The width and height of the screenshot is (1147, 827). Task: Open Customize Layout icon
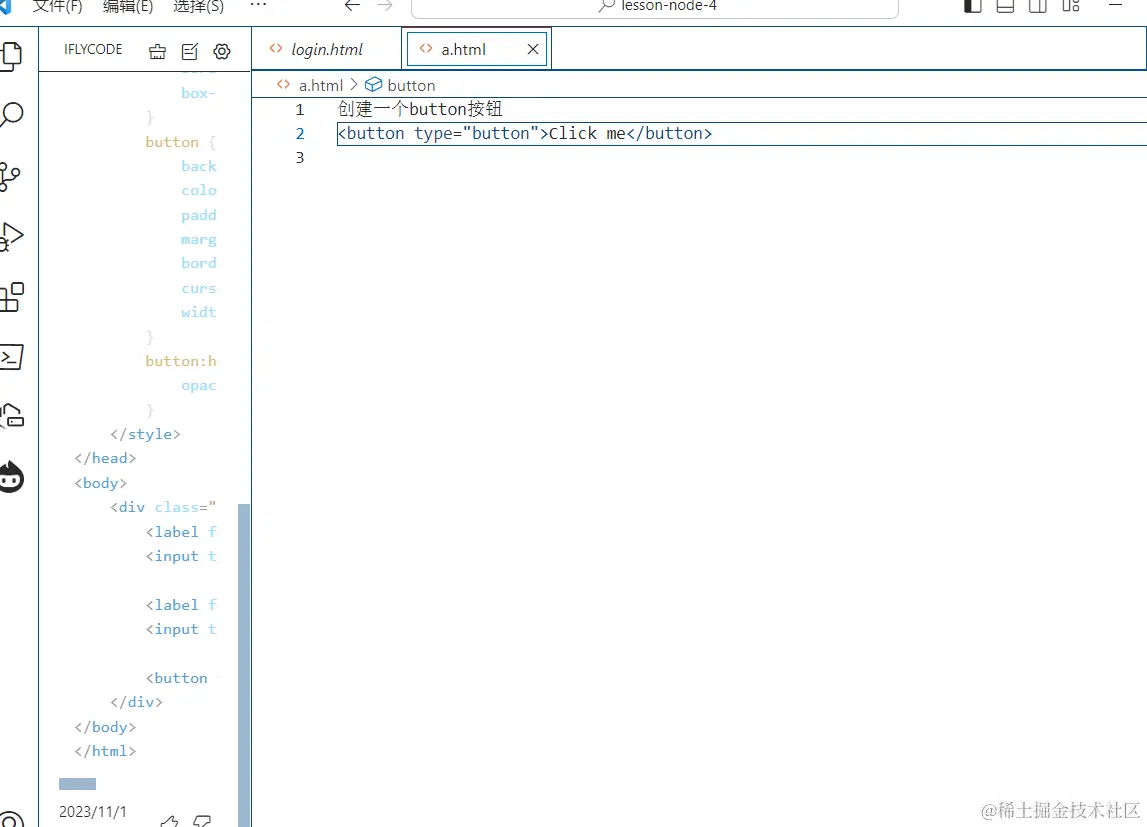coord(1071,6)
